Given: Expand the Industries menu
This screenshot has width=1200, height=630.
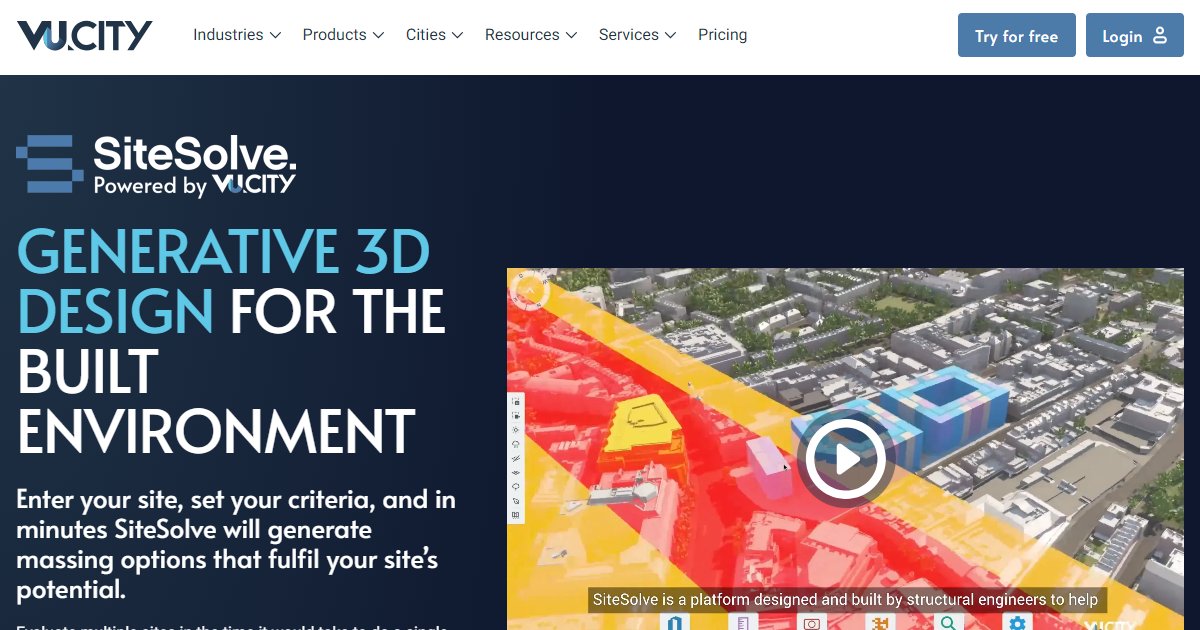Looking at the screenshot, I should (237, 35).
